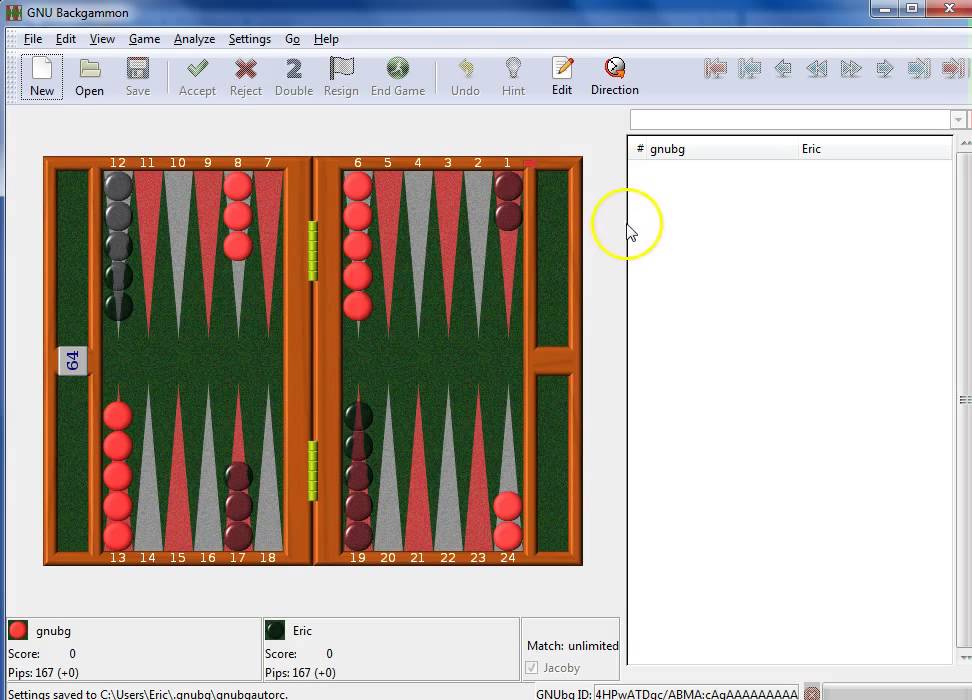Open the Game menu
Viewport: 972px width, 700px height.
coord(144,39)
